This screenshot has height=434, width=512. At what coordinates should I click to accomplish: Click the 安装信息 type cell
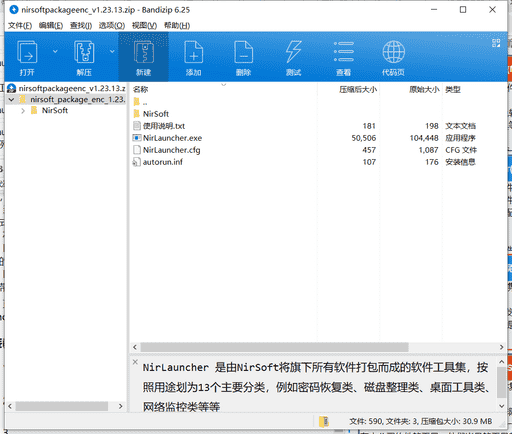[x=460, y=162]
